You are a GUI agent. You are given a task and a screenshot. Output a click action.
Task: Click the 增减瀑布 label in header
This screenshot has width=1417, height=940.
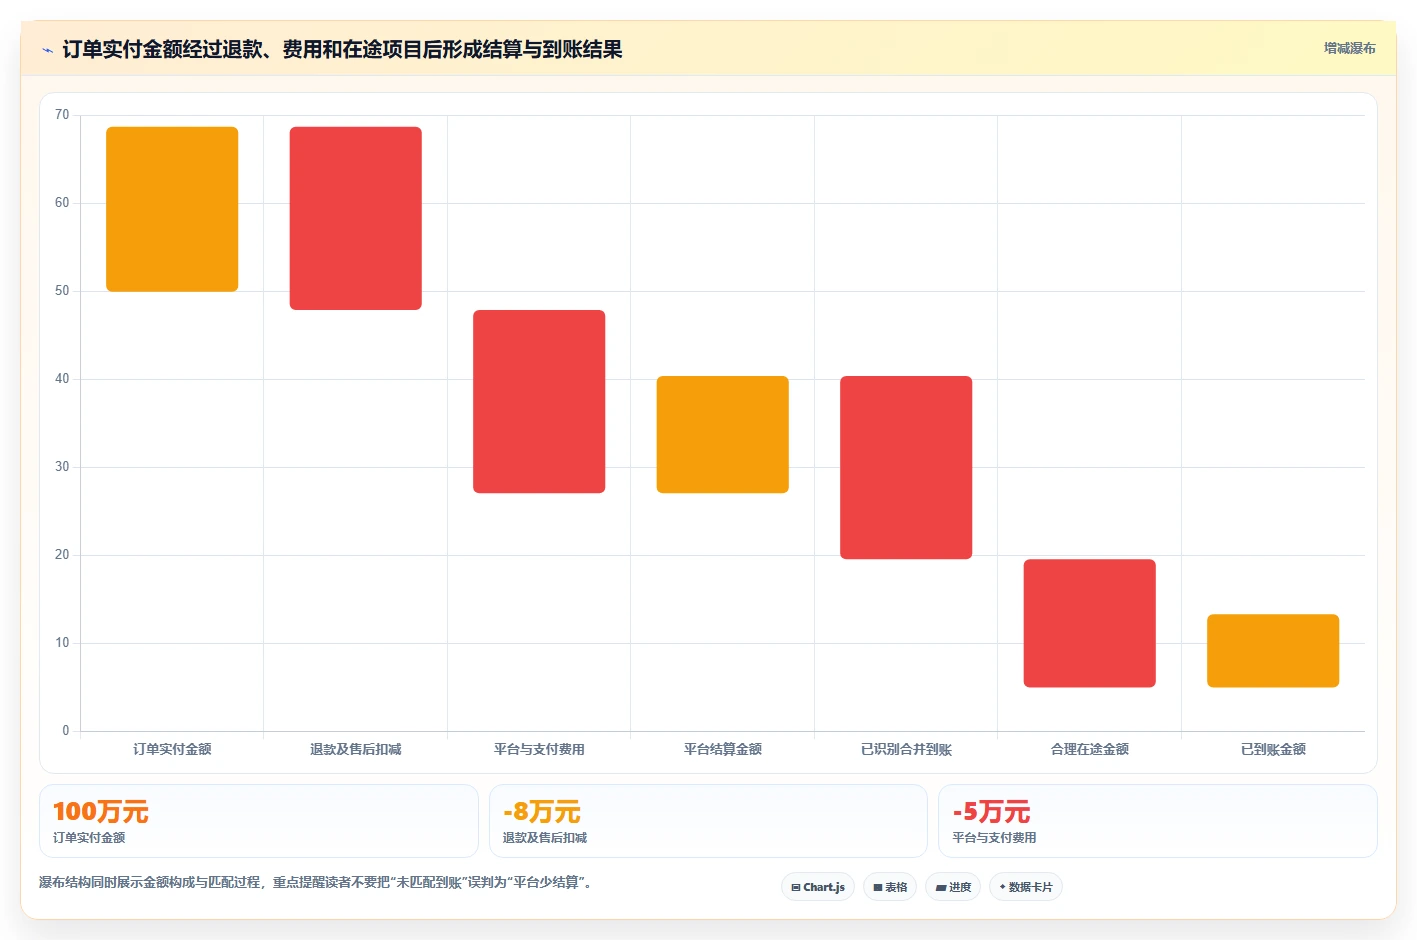[1349, 48]
